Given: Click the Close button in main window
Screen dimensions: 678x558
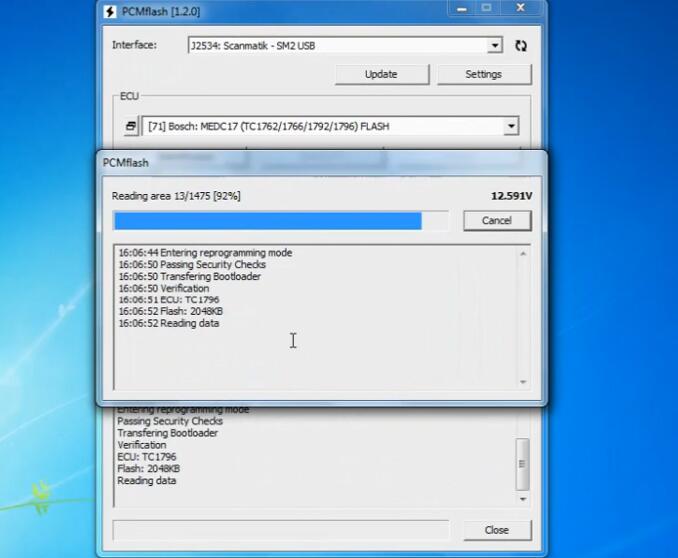Looking at the screenshot, I should tap(496, 530).
